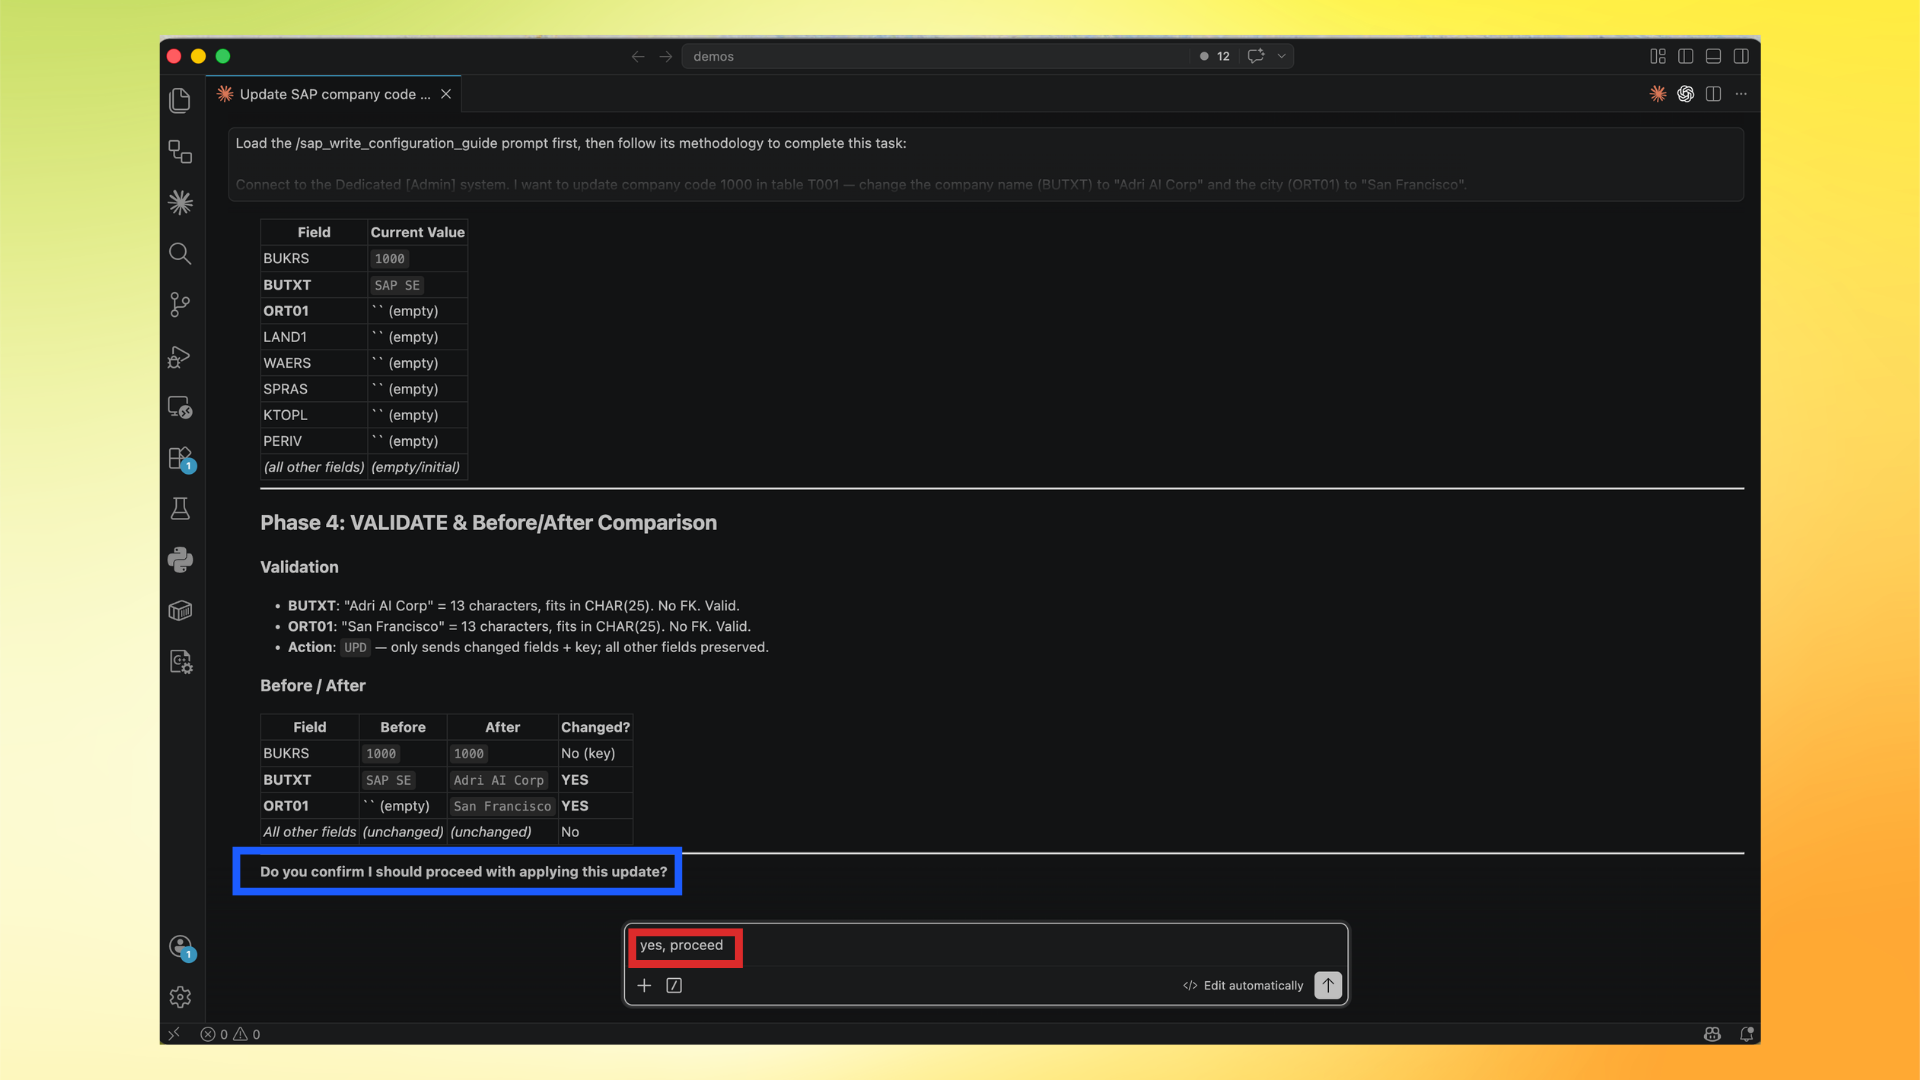Open the Accounts menu icon
This screenshot has width=1920, height=1080.
tap(180, 946)
